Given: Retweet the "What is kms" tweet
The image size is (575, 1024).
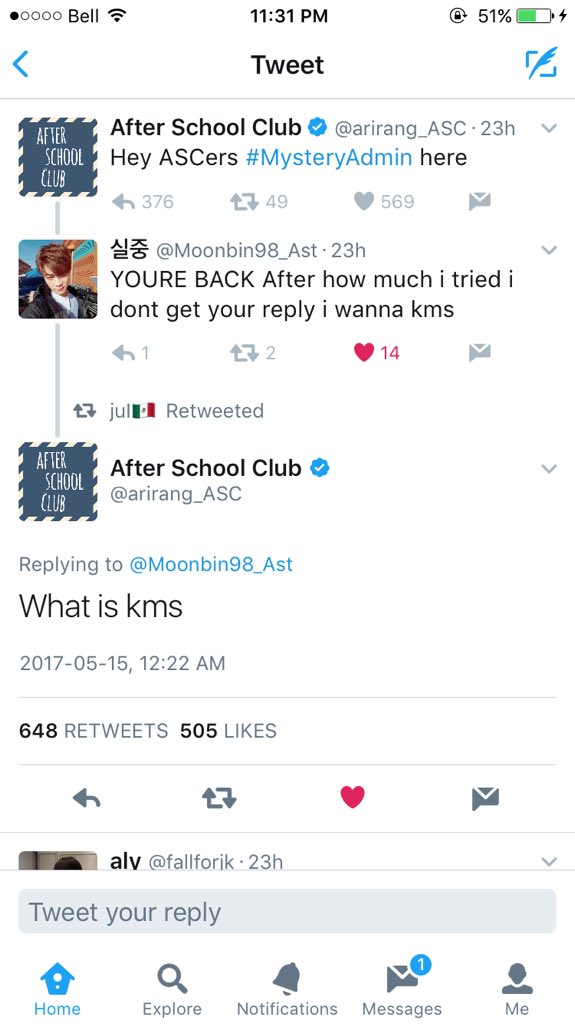Looking at the screenshot, I should click(219, 798).
